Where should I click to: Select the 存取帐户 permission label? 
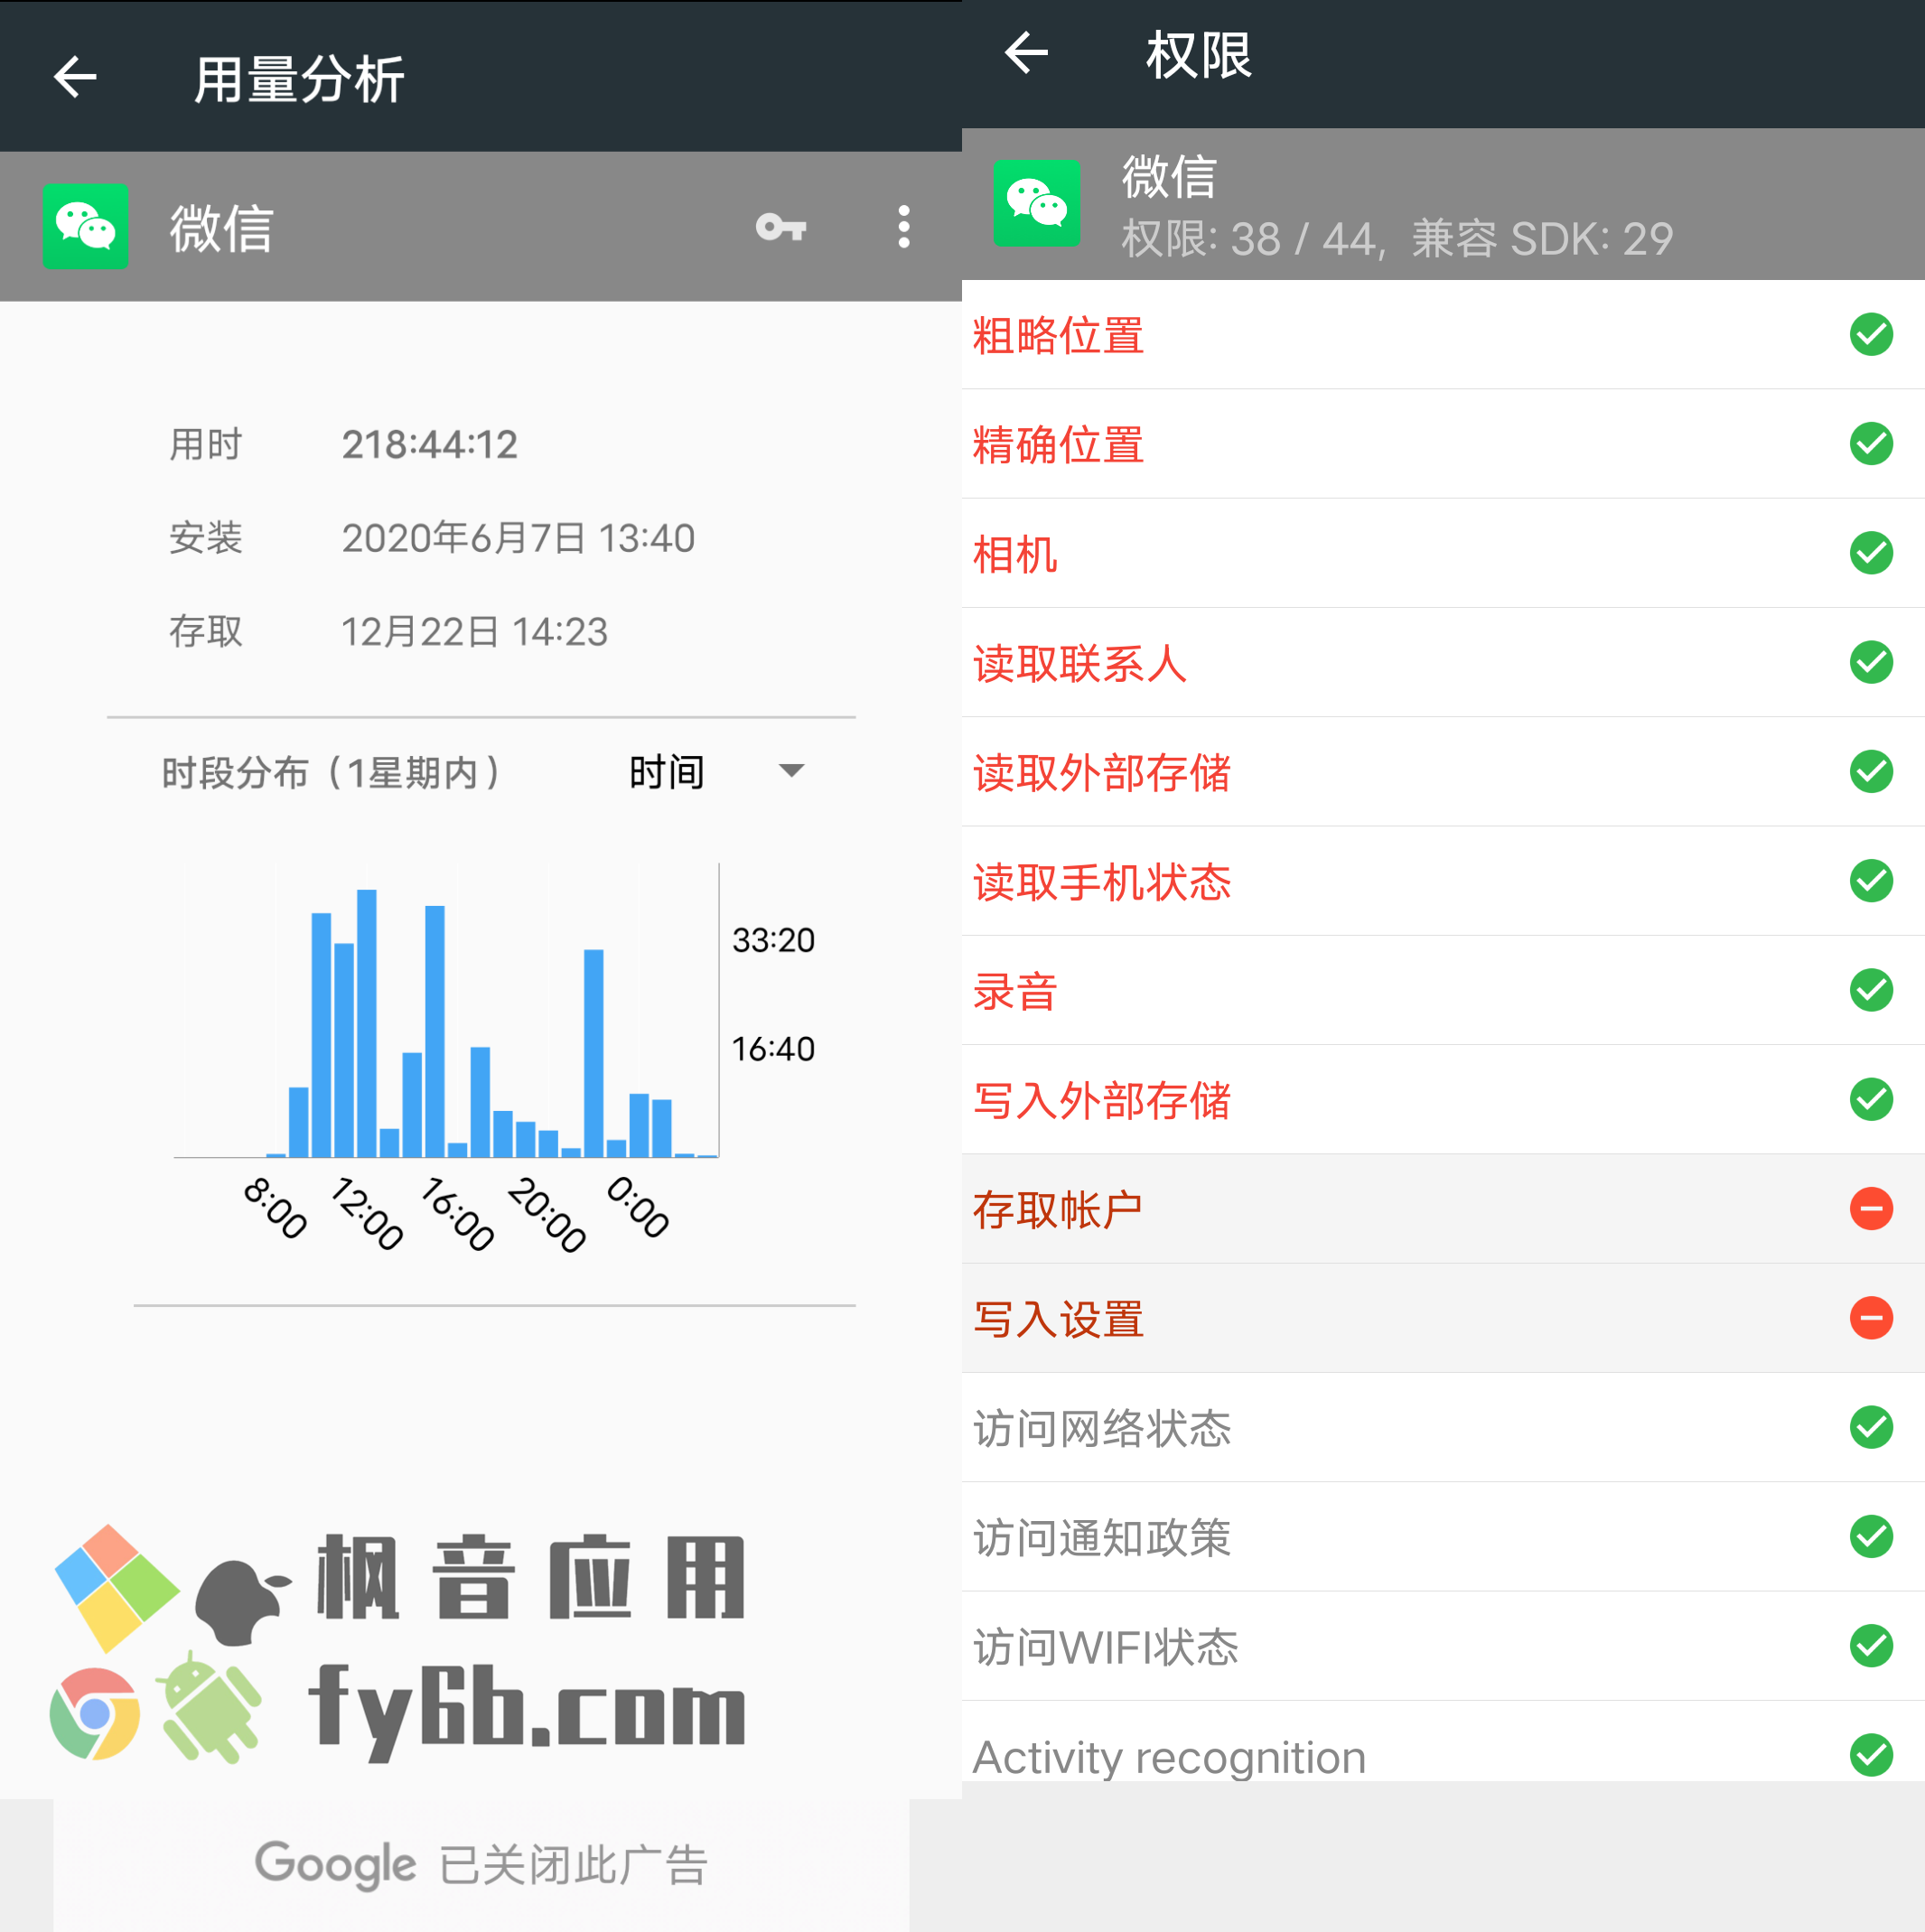pos(1058,1210)
